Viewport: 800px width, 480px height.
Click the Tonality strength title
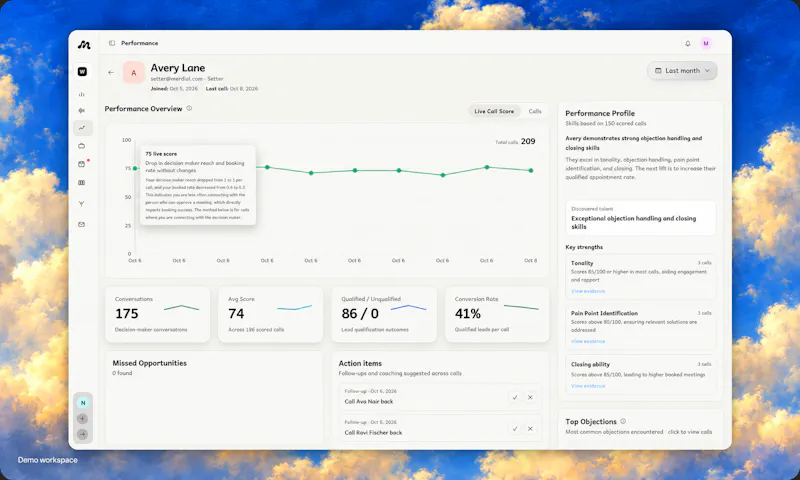click(582, 263)
